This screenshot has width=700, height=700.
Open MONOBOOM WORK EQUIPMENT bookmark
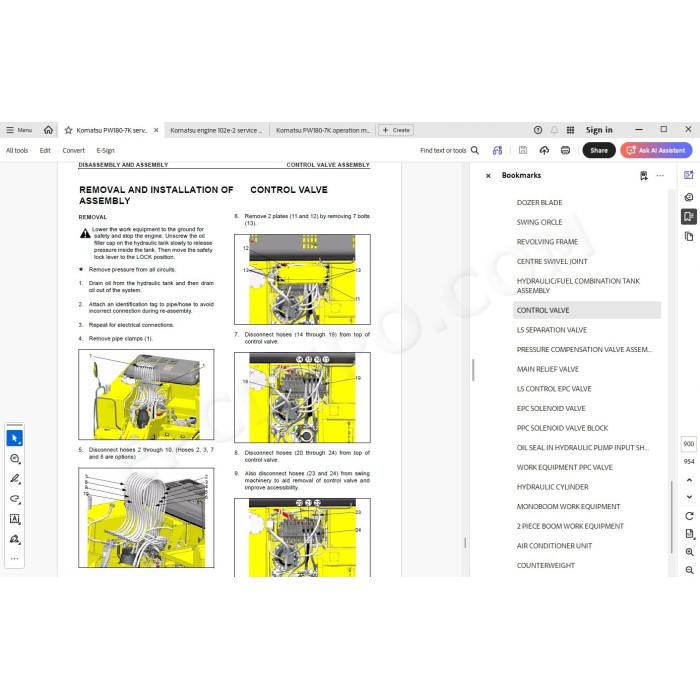pos(568,507)
